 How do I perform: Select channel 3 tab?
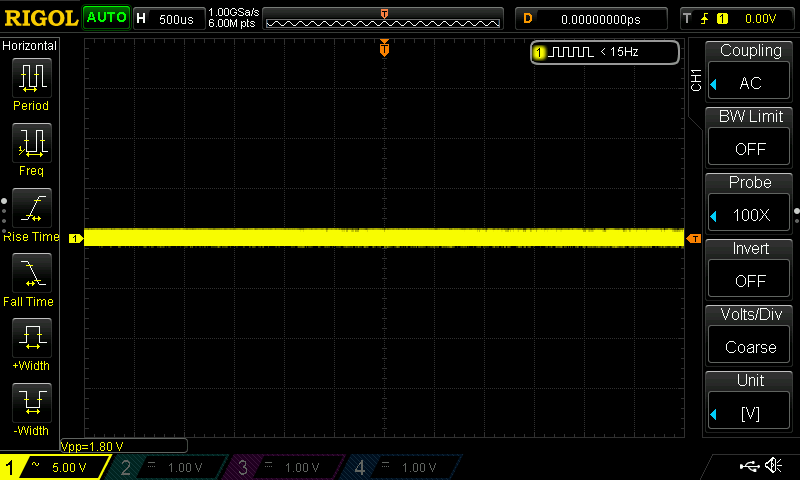286,467
